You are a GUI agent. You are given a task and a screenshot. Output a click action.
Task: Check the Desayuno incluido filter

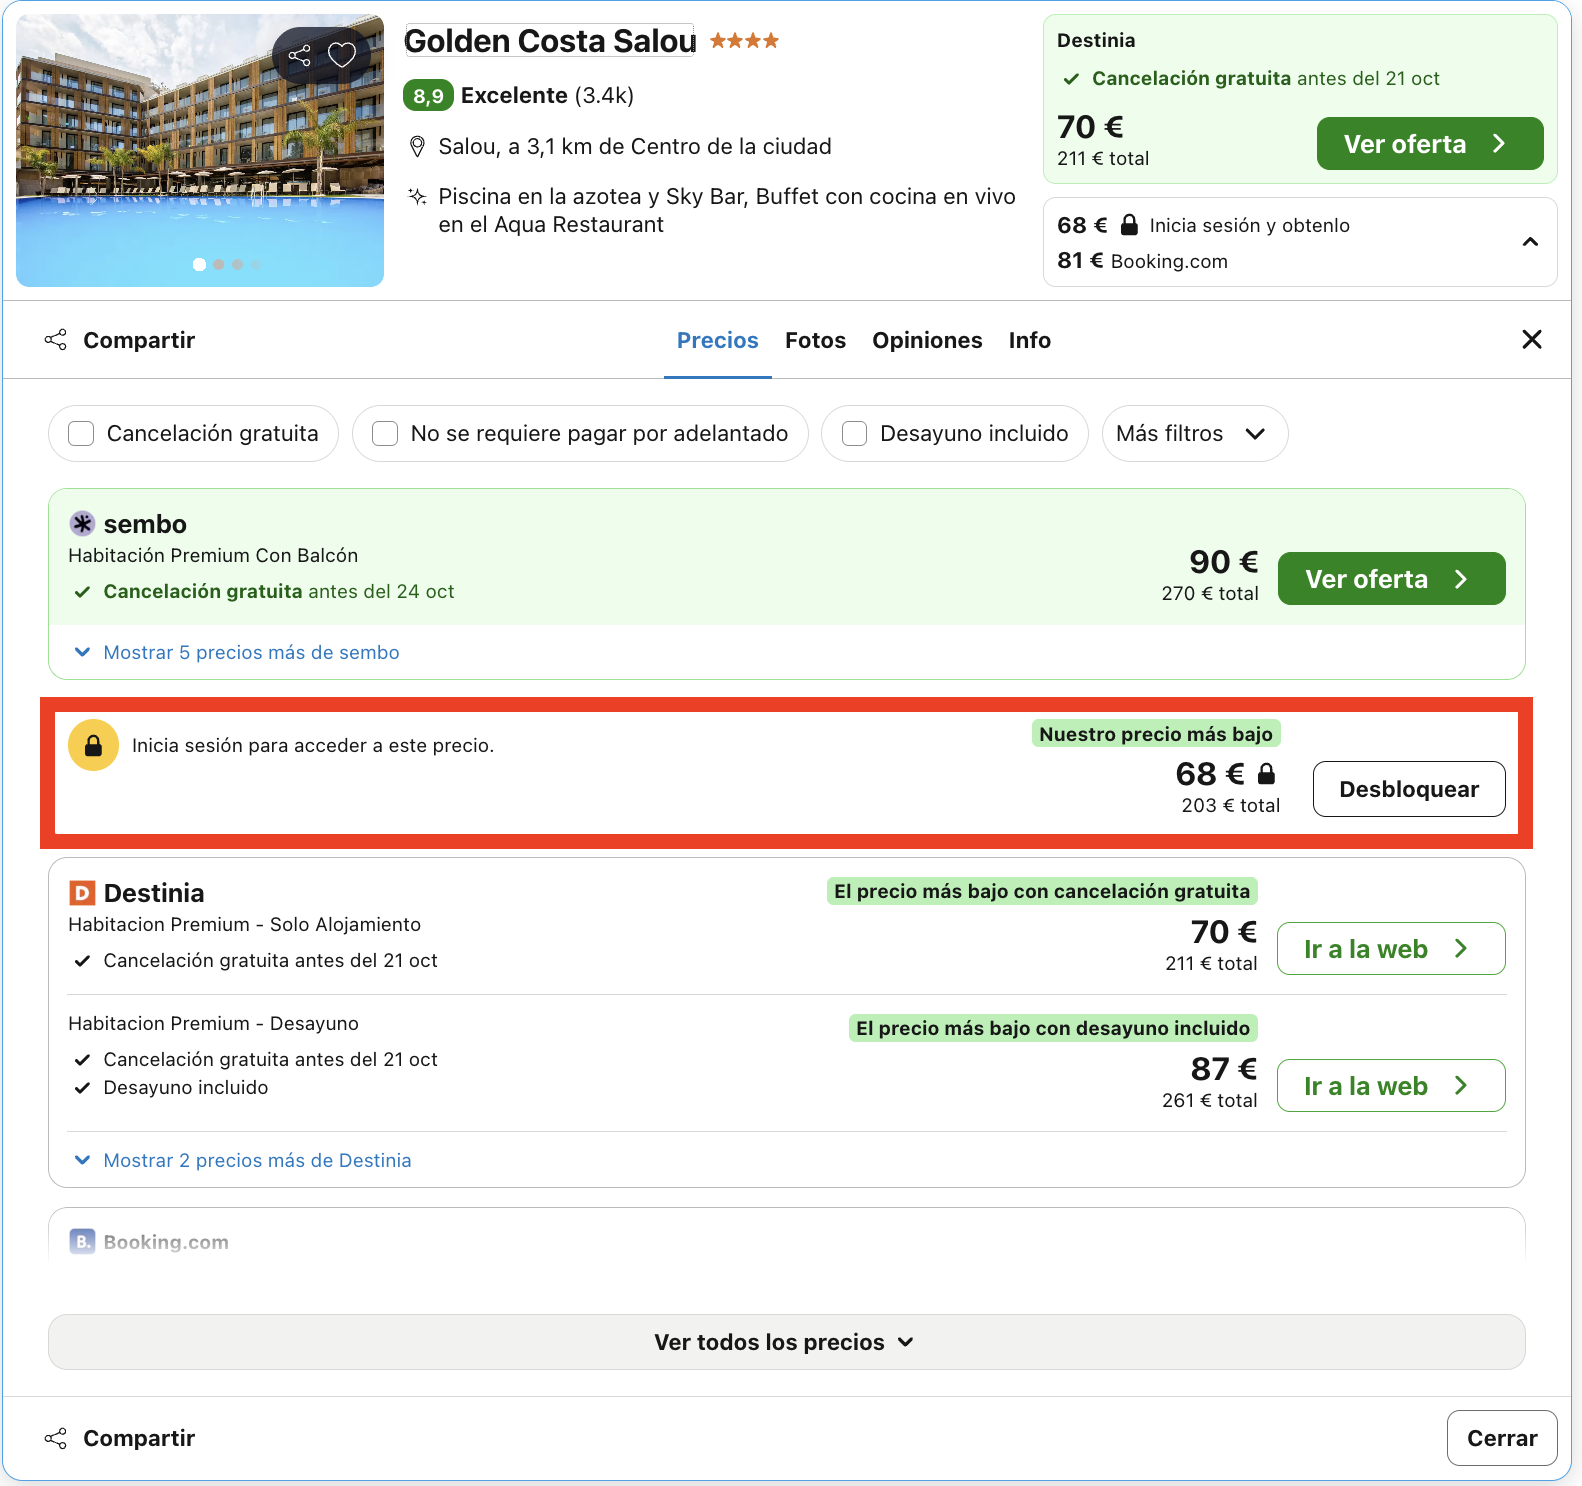pyautogui.click(x=854, y=433)
